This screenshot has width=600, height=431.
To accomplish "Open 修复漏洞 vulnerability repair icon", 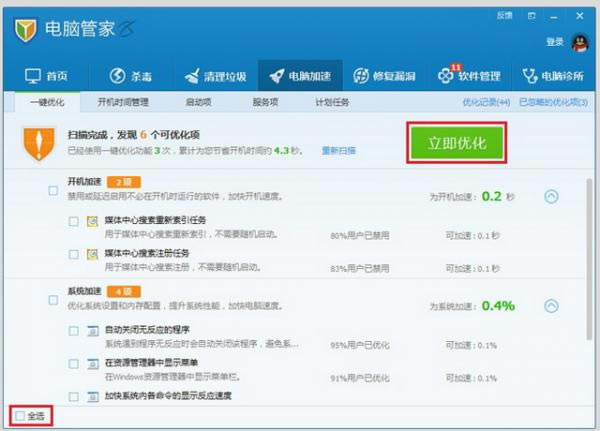I will point(362,76).
